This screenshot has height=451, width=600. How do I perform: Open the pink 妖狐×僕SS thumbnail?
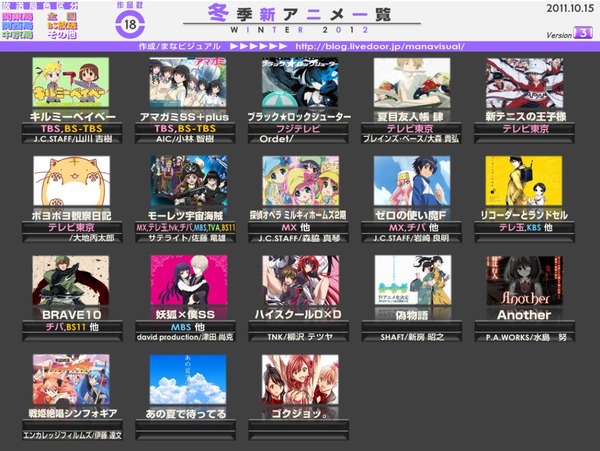(x=189, y=280)
